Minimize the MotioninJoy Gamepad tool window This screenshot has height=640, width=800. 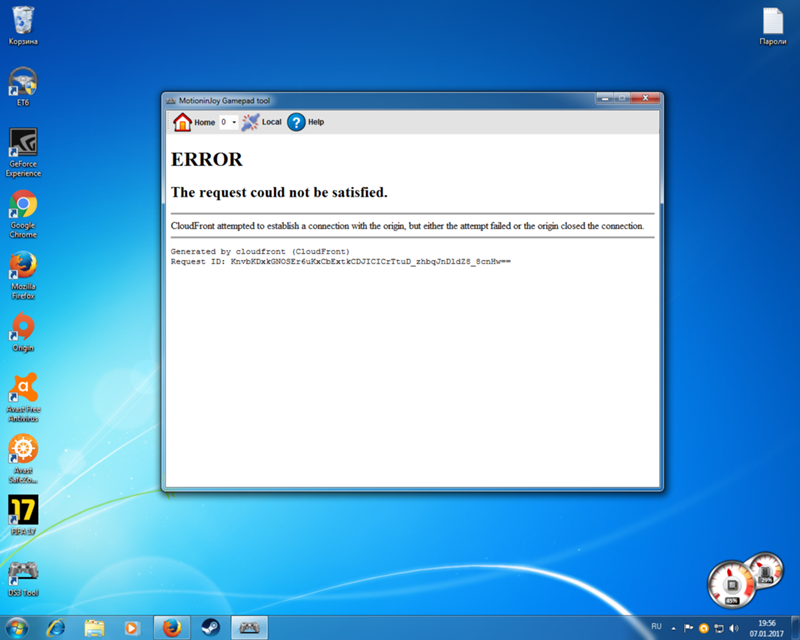click(x=605, y=98)
